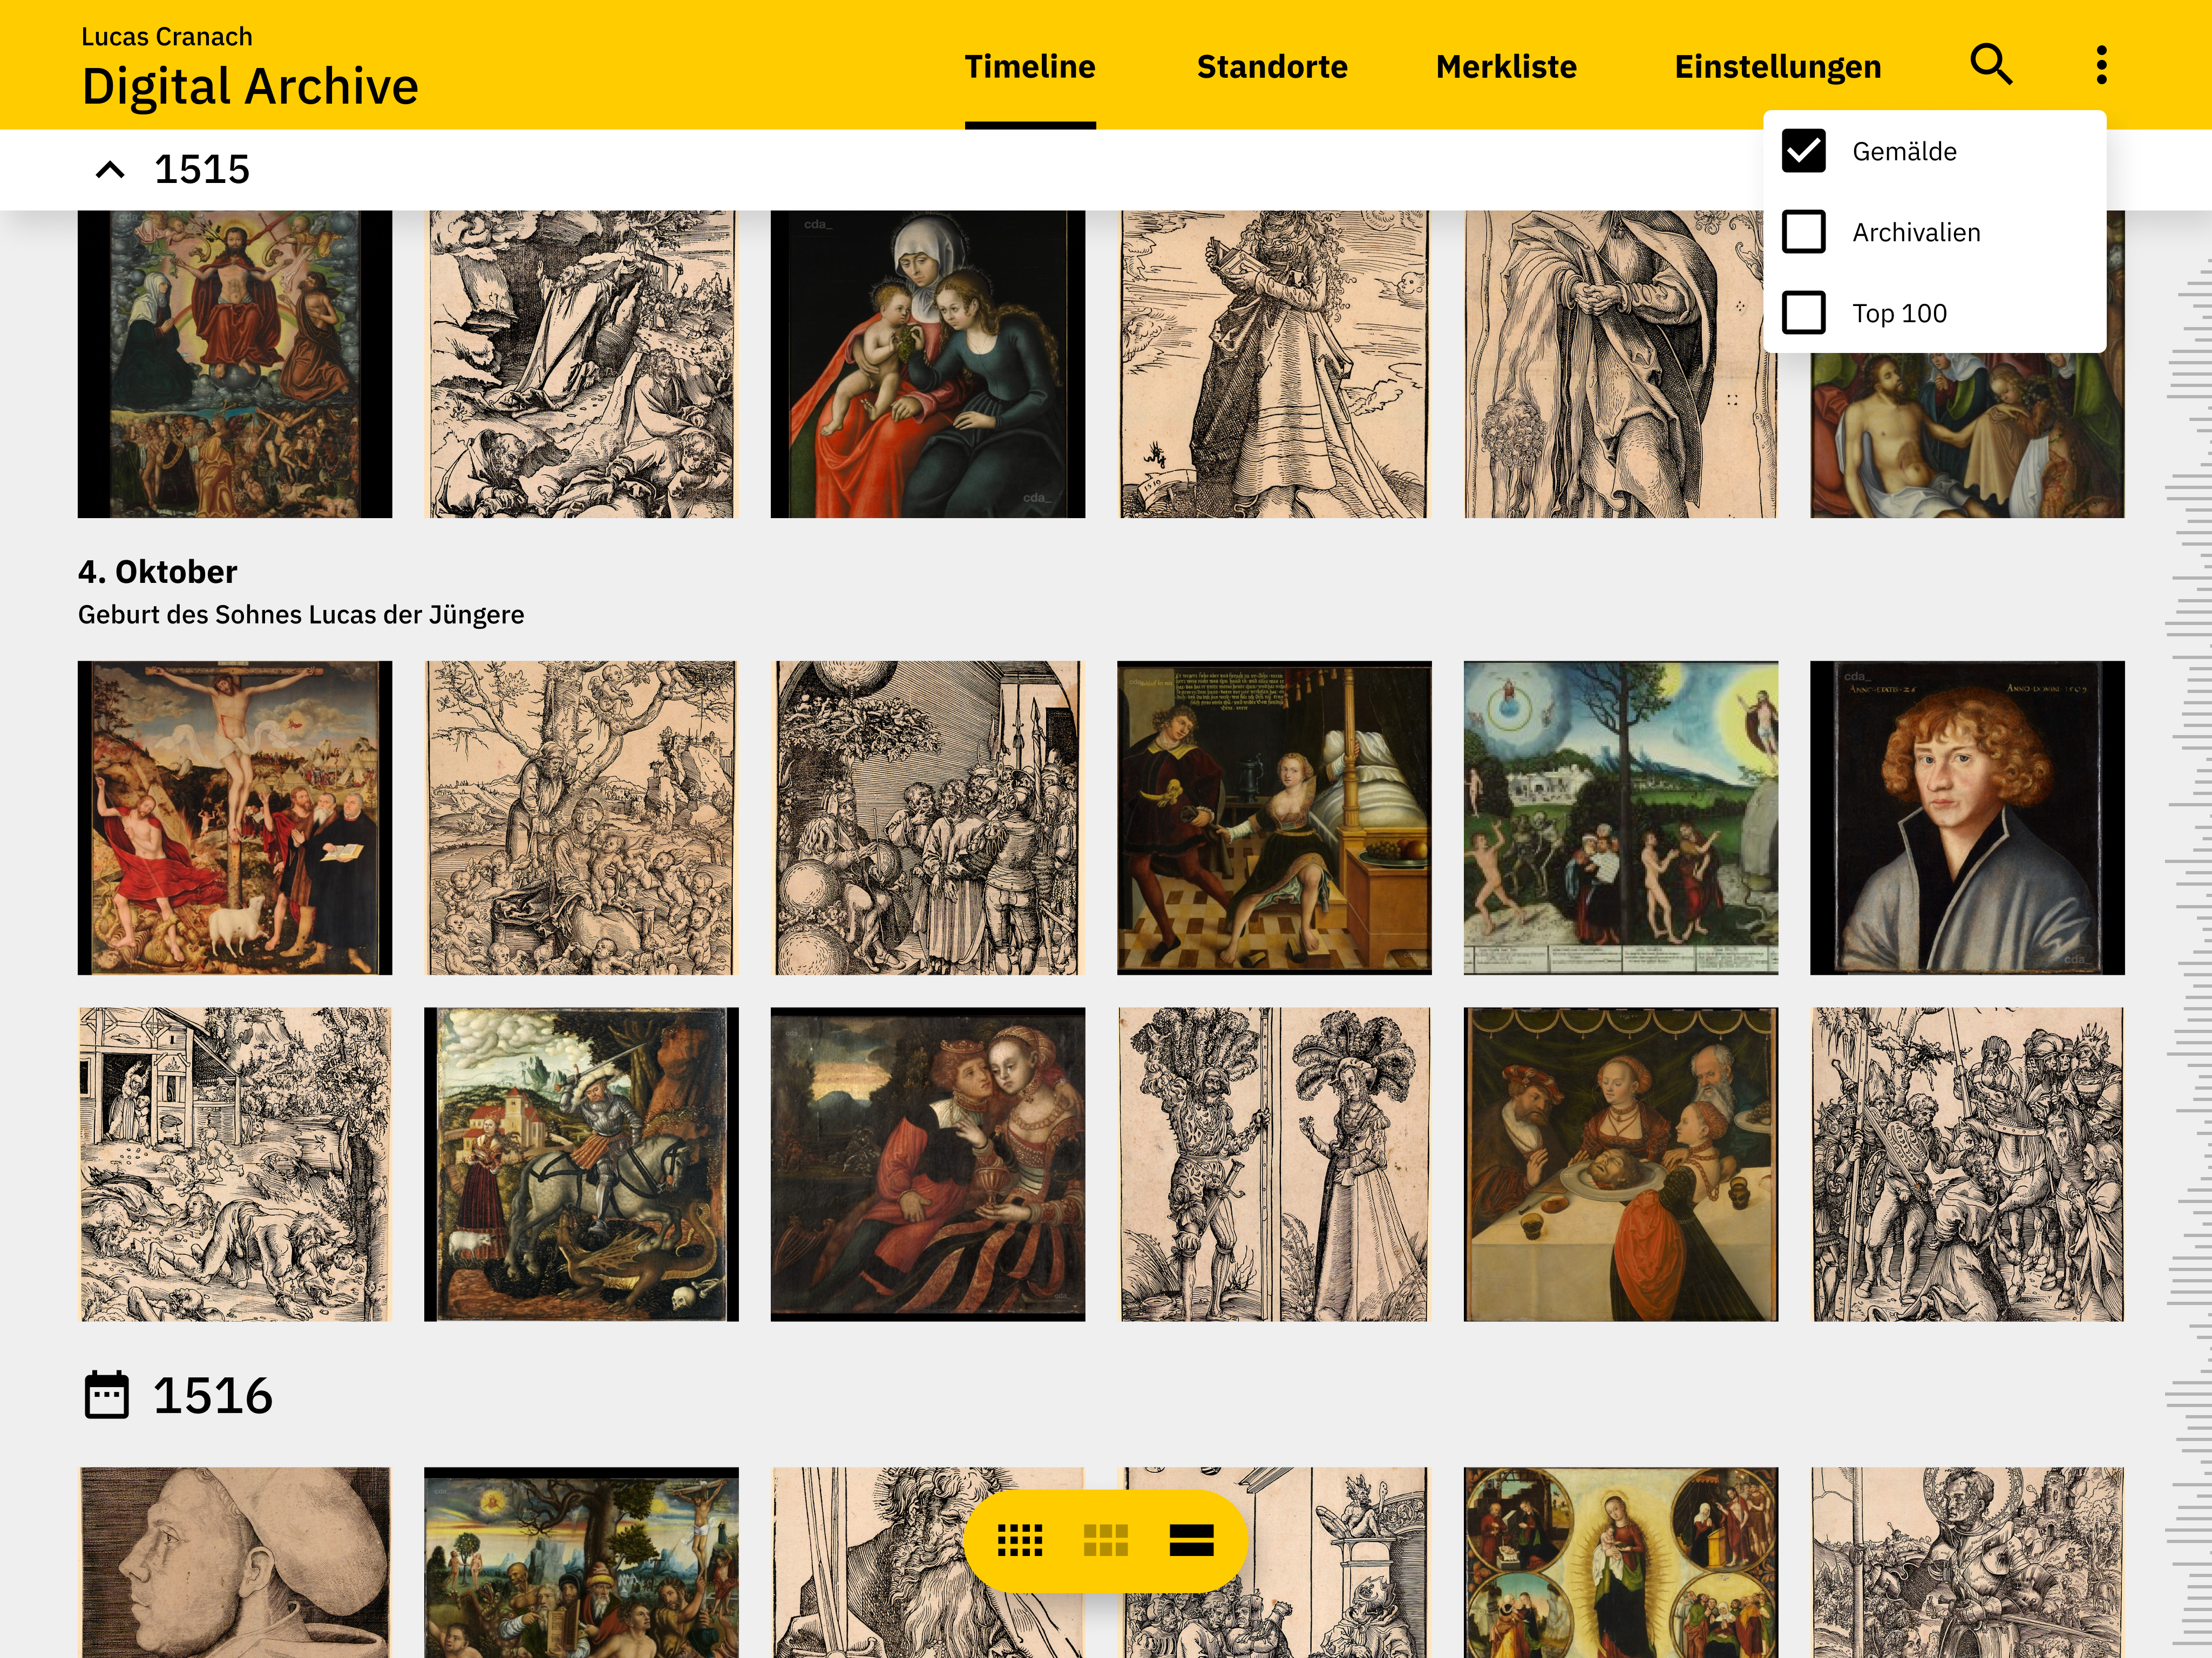Image resolution: width=2212 pixels, height=1658 pixels.
Task: Open the Standorte tab
Action: 1272,67
